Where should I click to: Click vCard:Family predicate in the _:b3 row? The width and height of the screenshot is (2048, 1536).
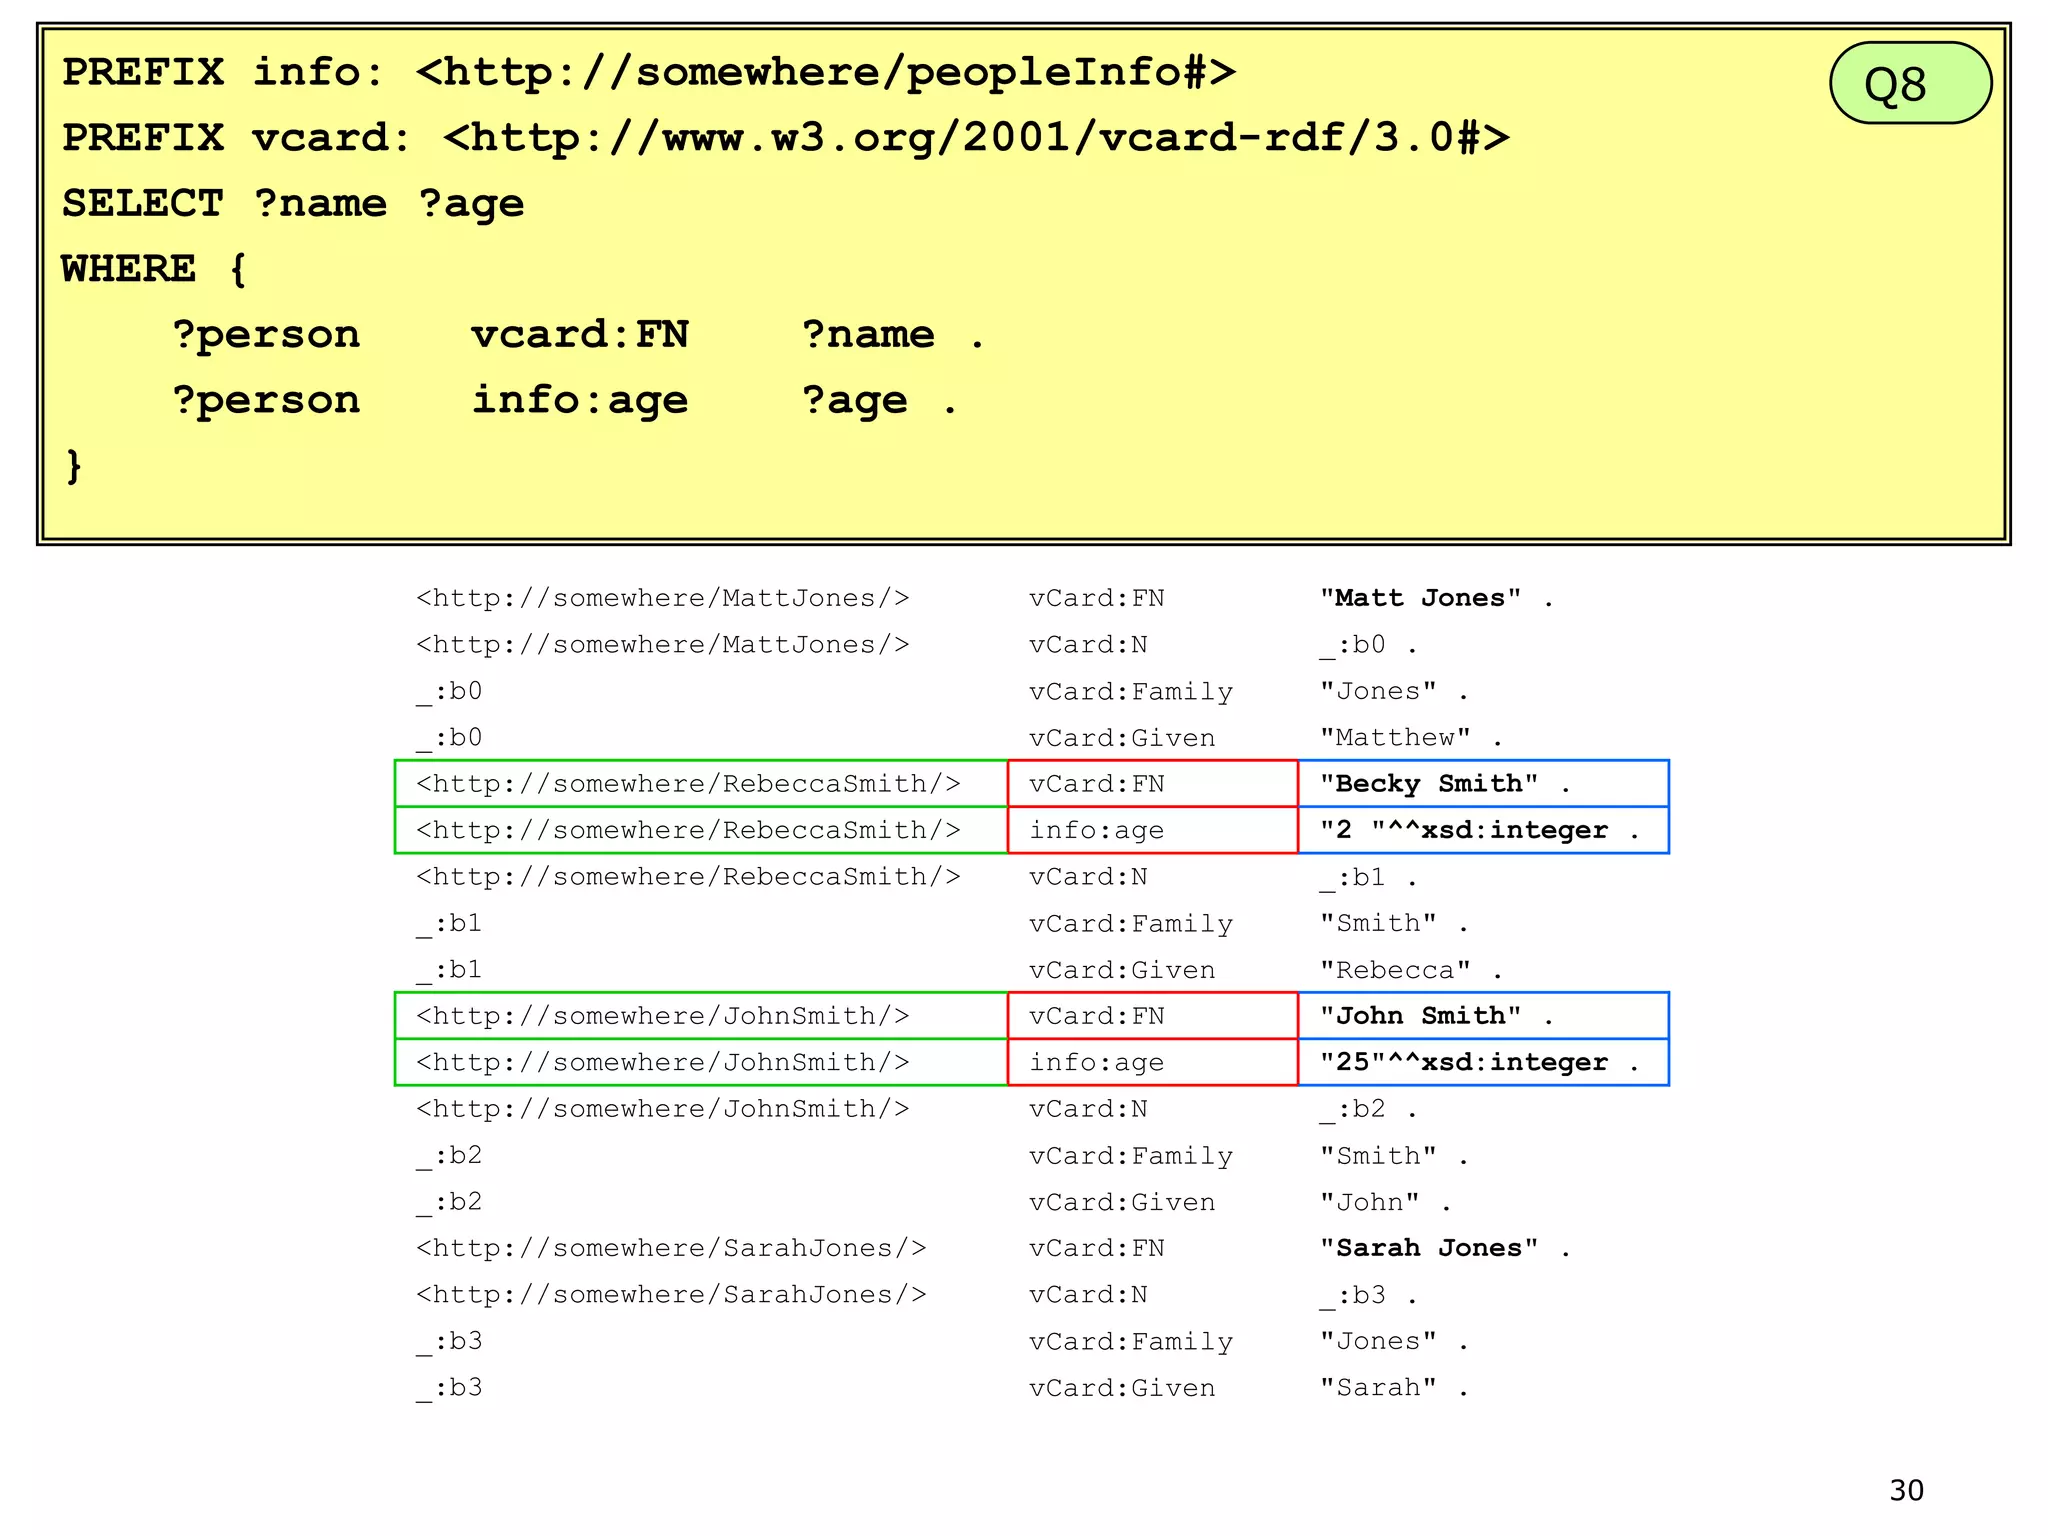(x=1131, y=1342)
